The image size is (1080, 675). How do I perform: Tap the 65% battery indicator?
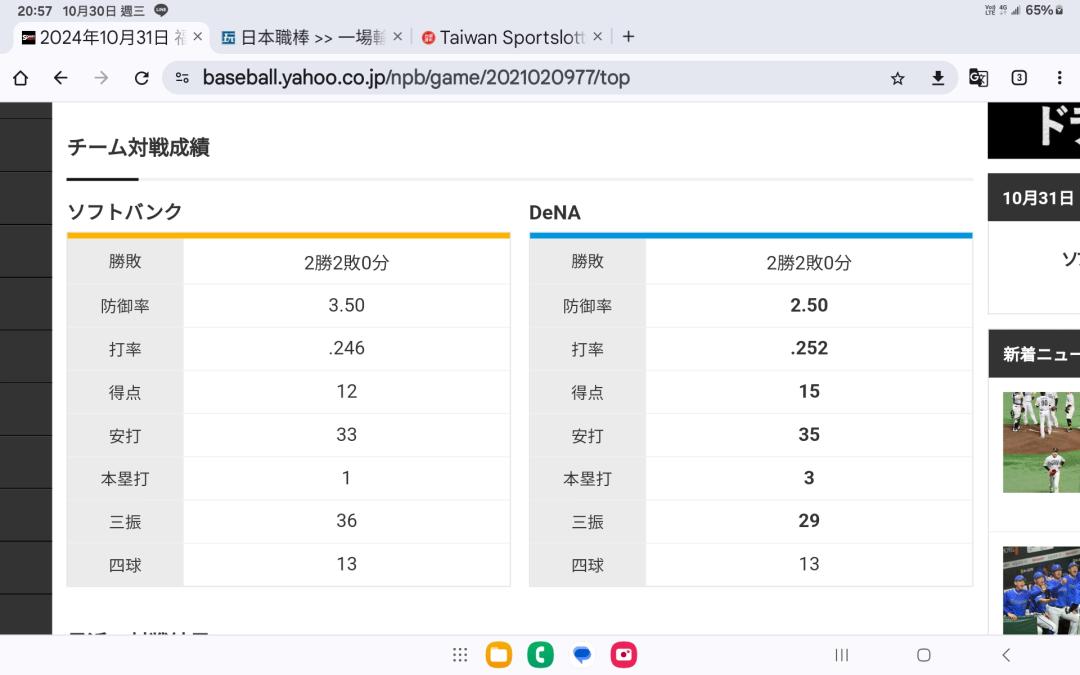coord(1044,10)
